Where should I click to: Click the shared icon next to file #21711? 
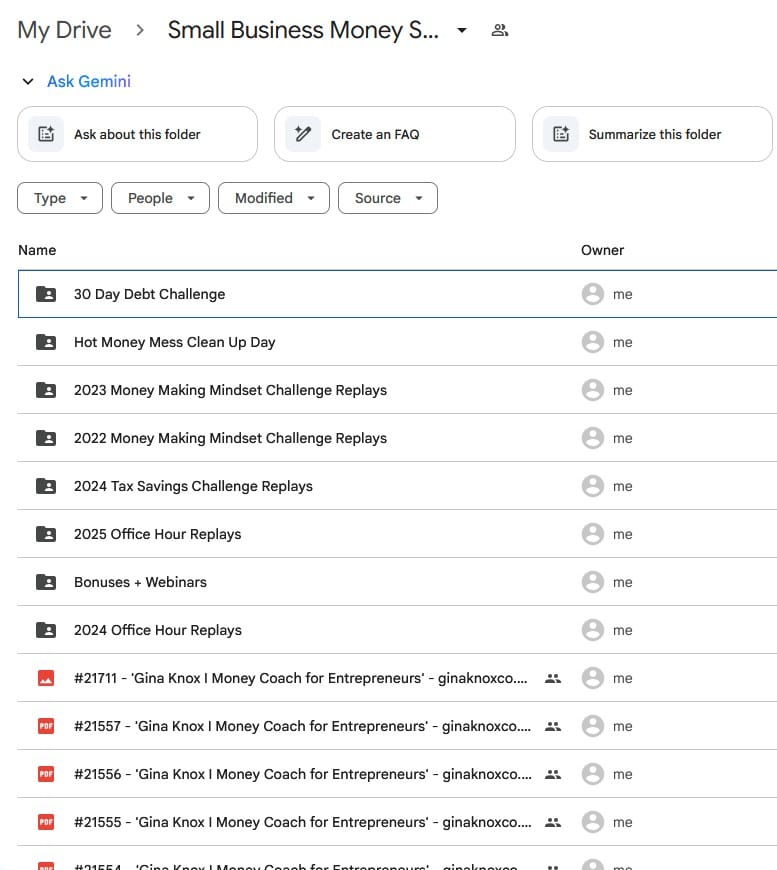click(552, 678)
